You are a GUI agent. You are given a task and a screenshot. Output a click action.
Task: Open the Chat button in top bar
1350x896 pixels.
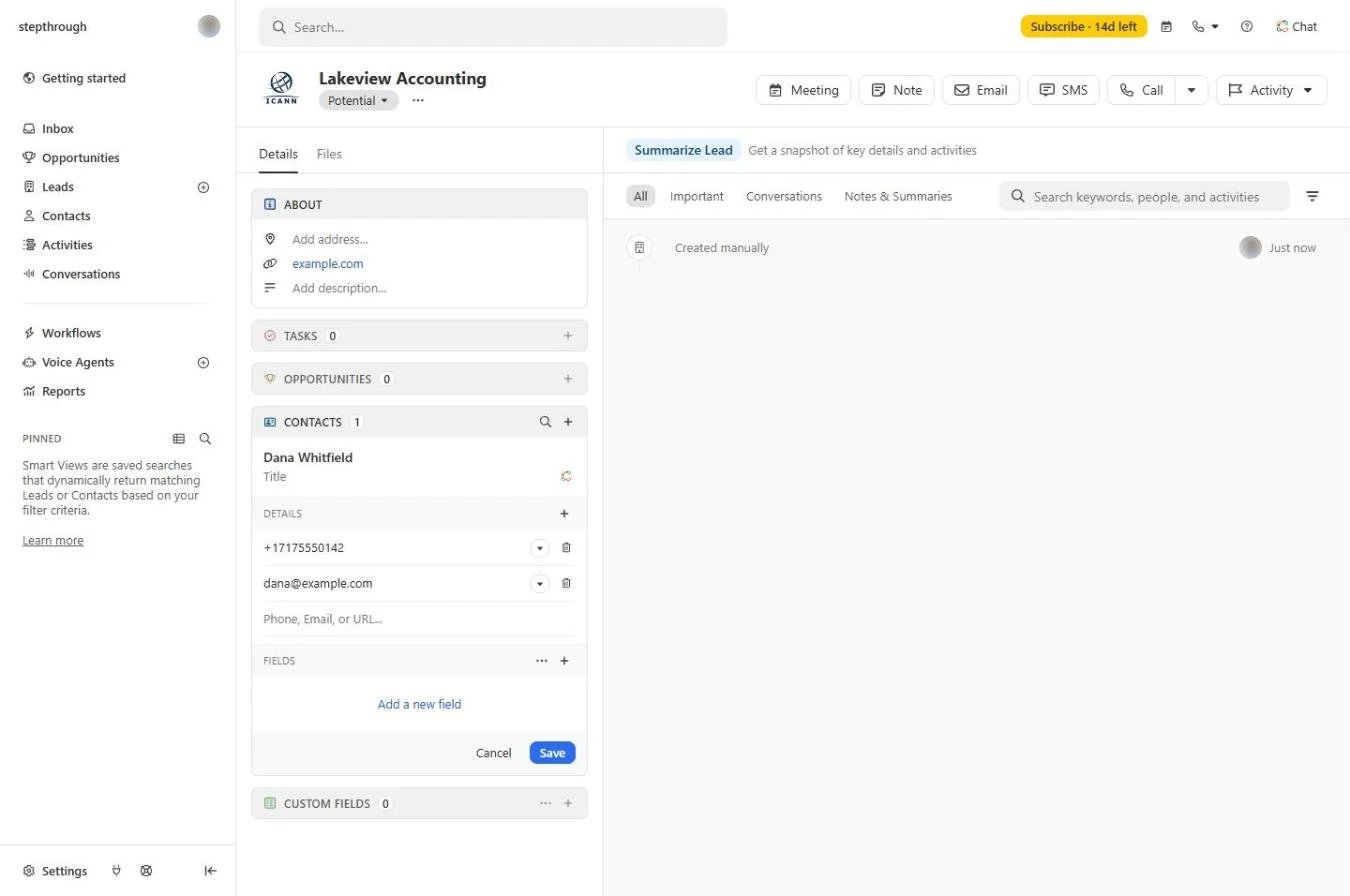(x=1296, y=27)
